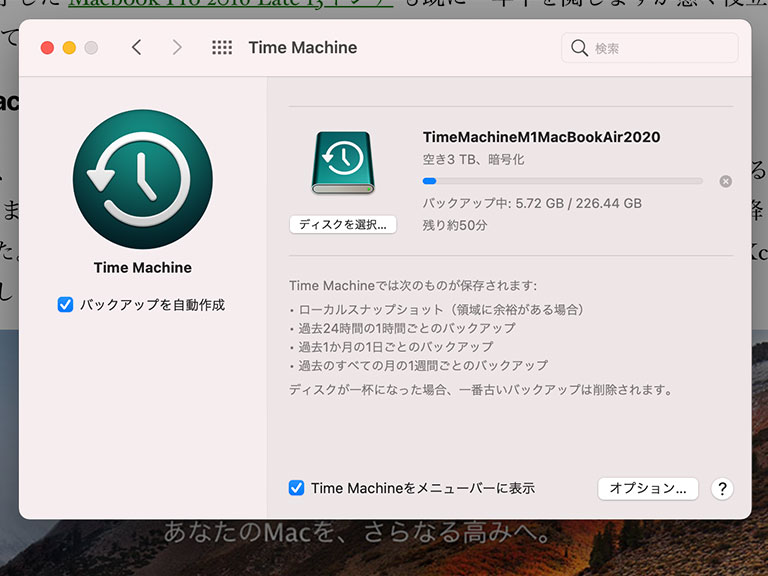Minimize the window with yellow button
The height and width of the screenshot is (576, 768).
(x=69, y=48)
